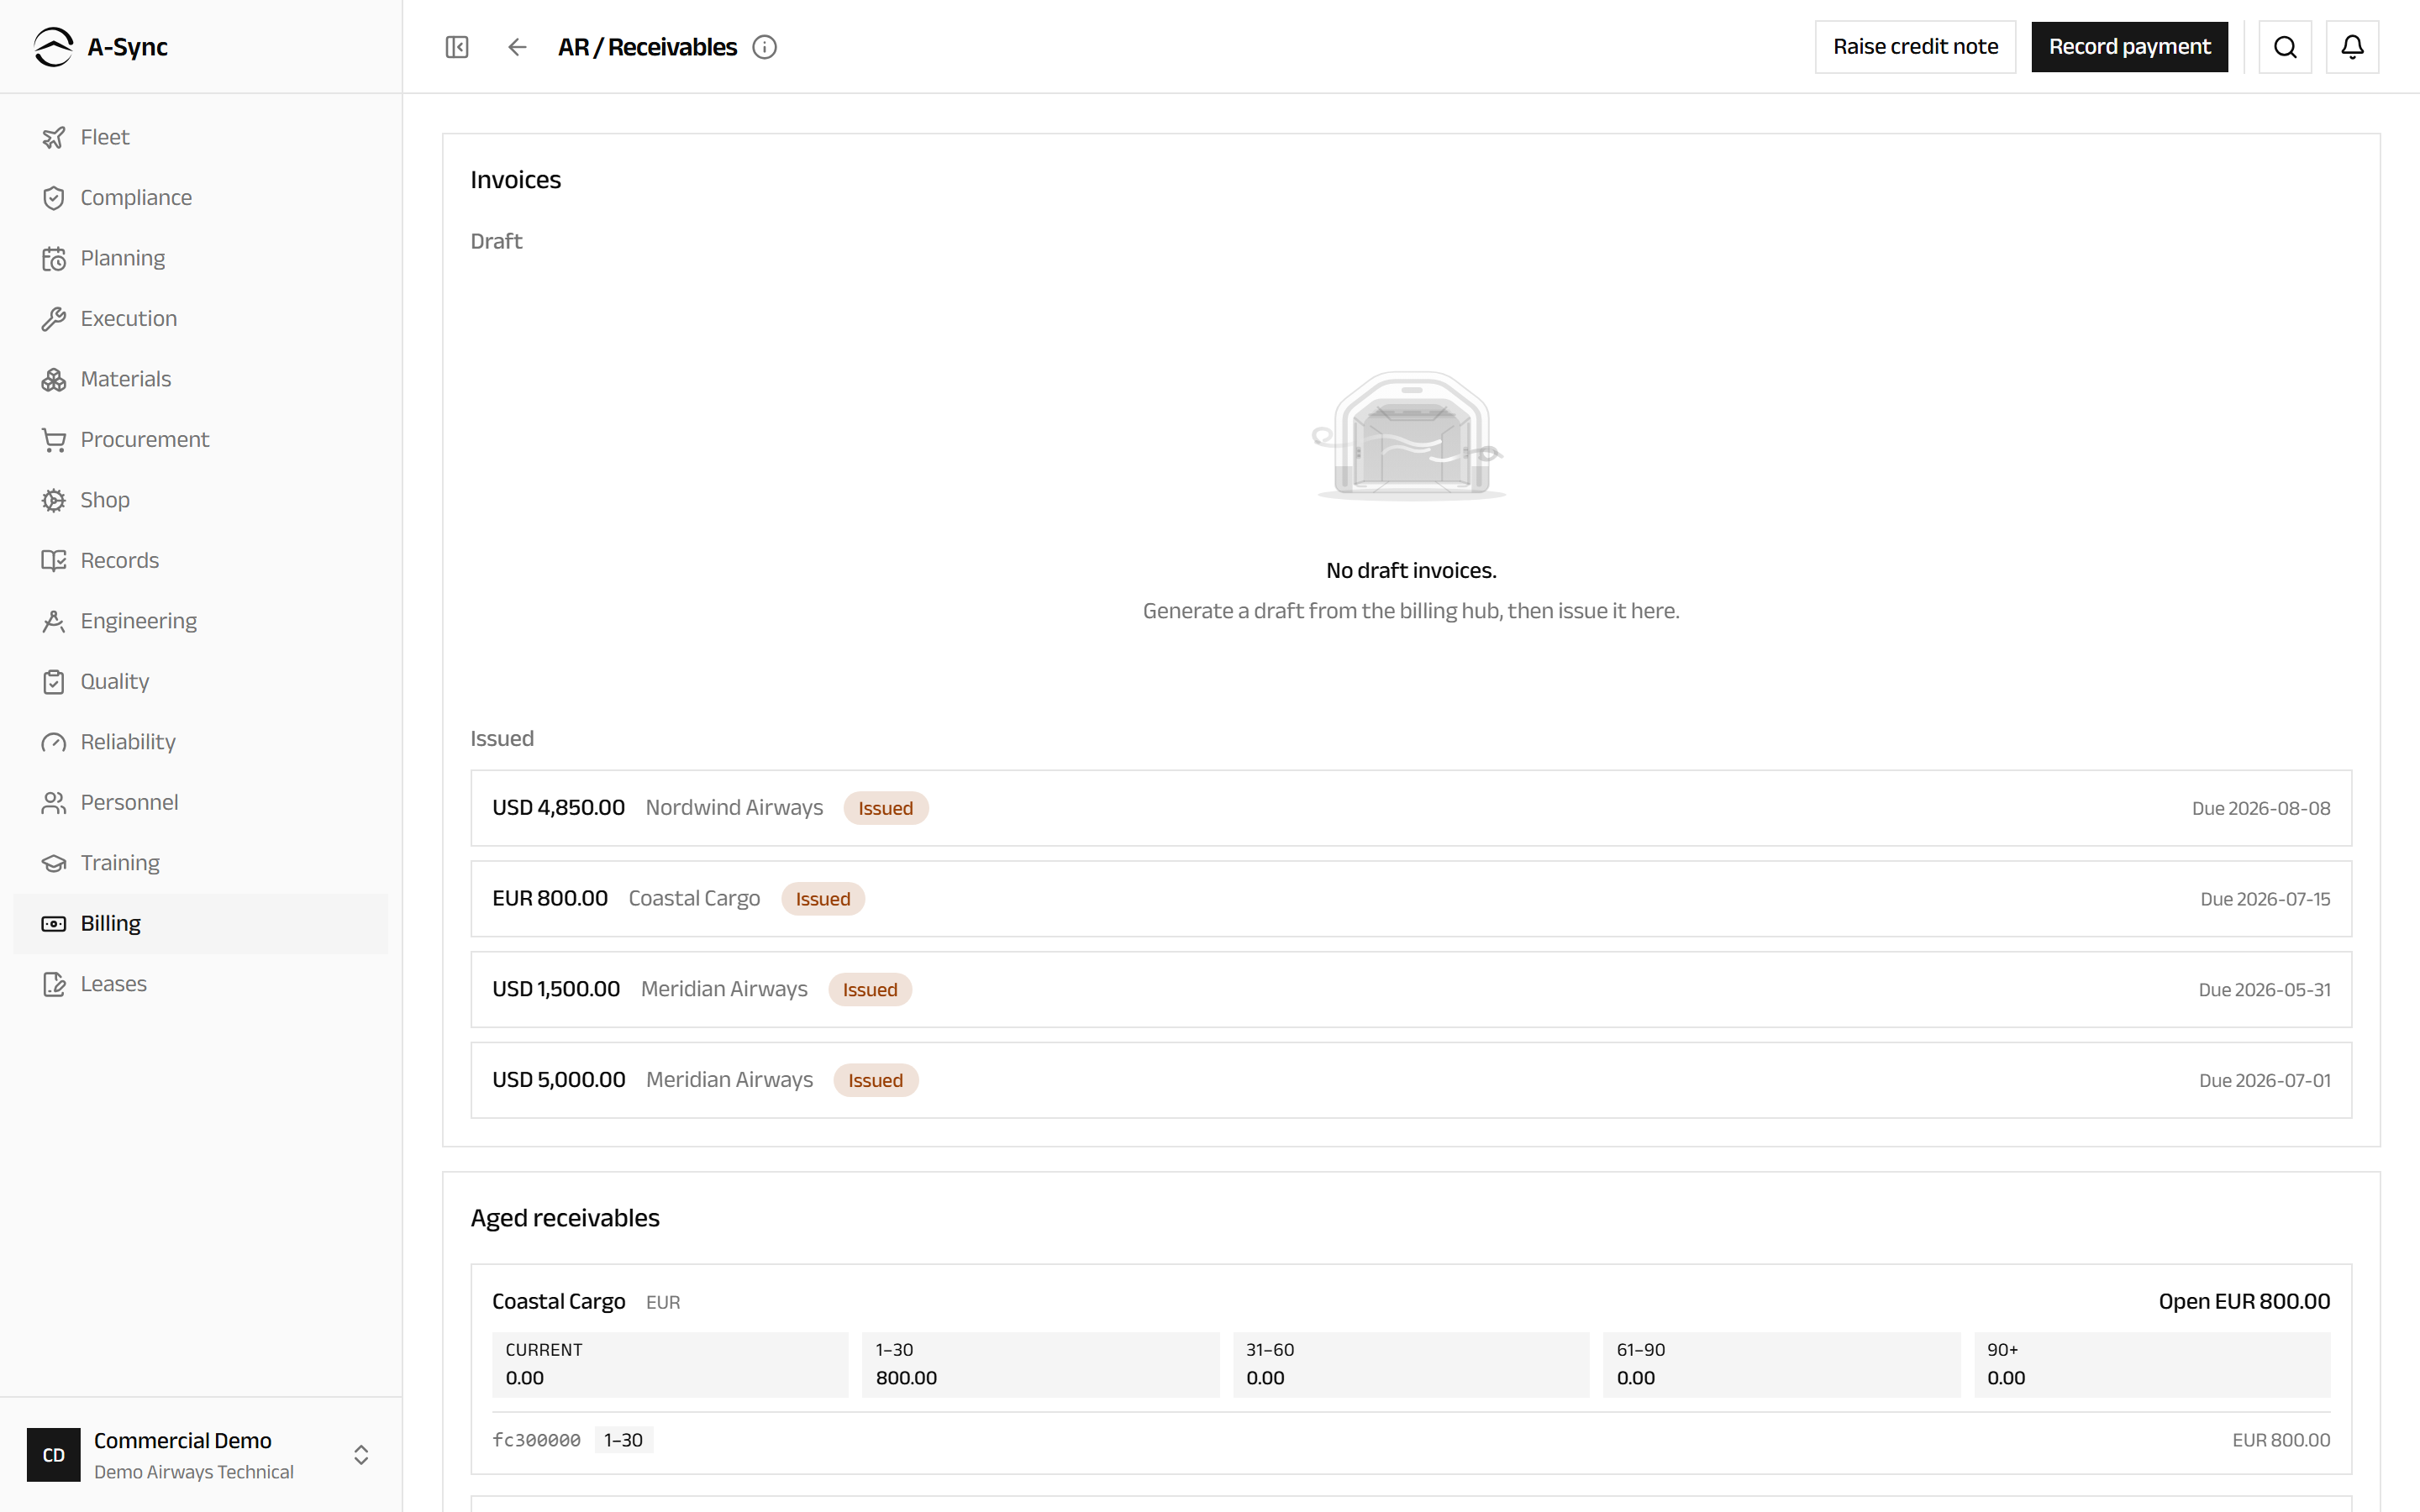Click the Procurement cart icon
Screen dimensions: 2420x1512
pyautogui.click(x=54, y=440)
